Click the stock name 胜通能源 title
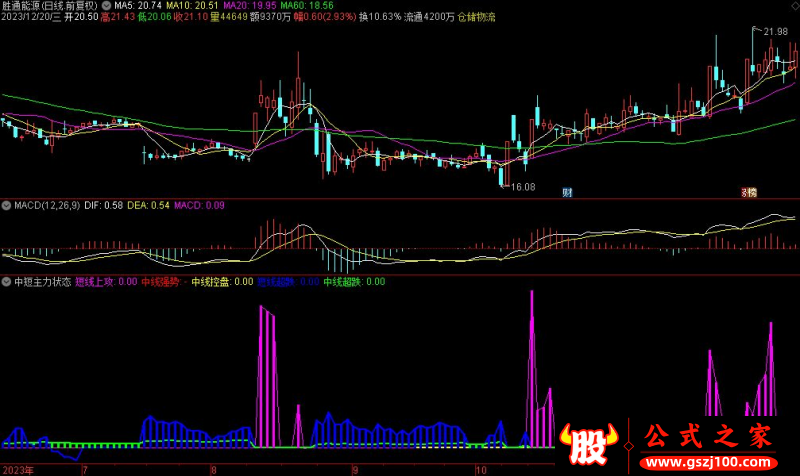The width and height of the screenshot is (800, 476). (x=20, y=6)
